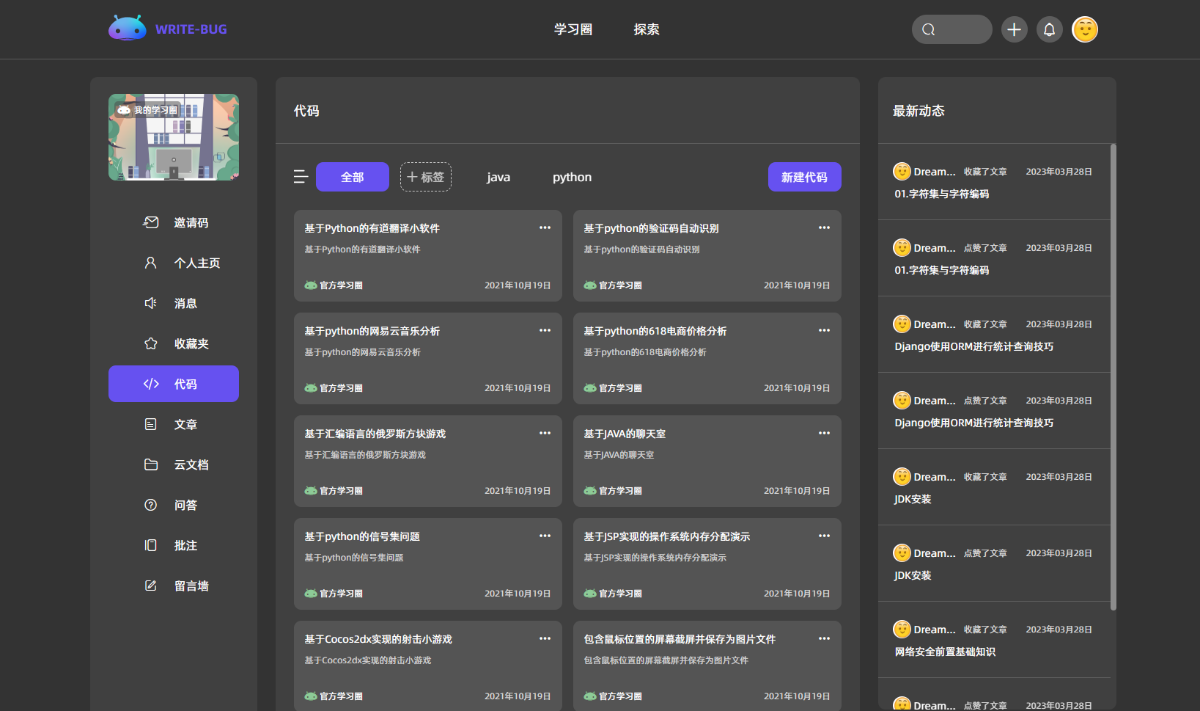Viewport: 1200px width, 711px height.
Task: Click the 文章 document icon
Action: click(x=151, y=424)
